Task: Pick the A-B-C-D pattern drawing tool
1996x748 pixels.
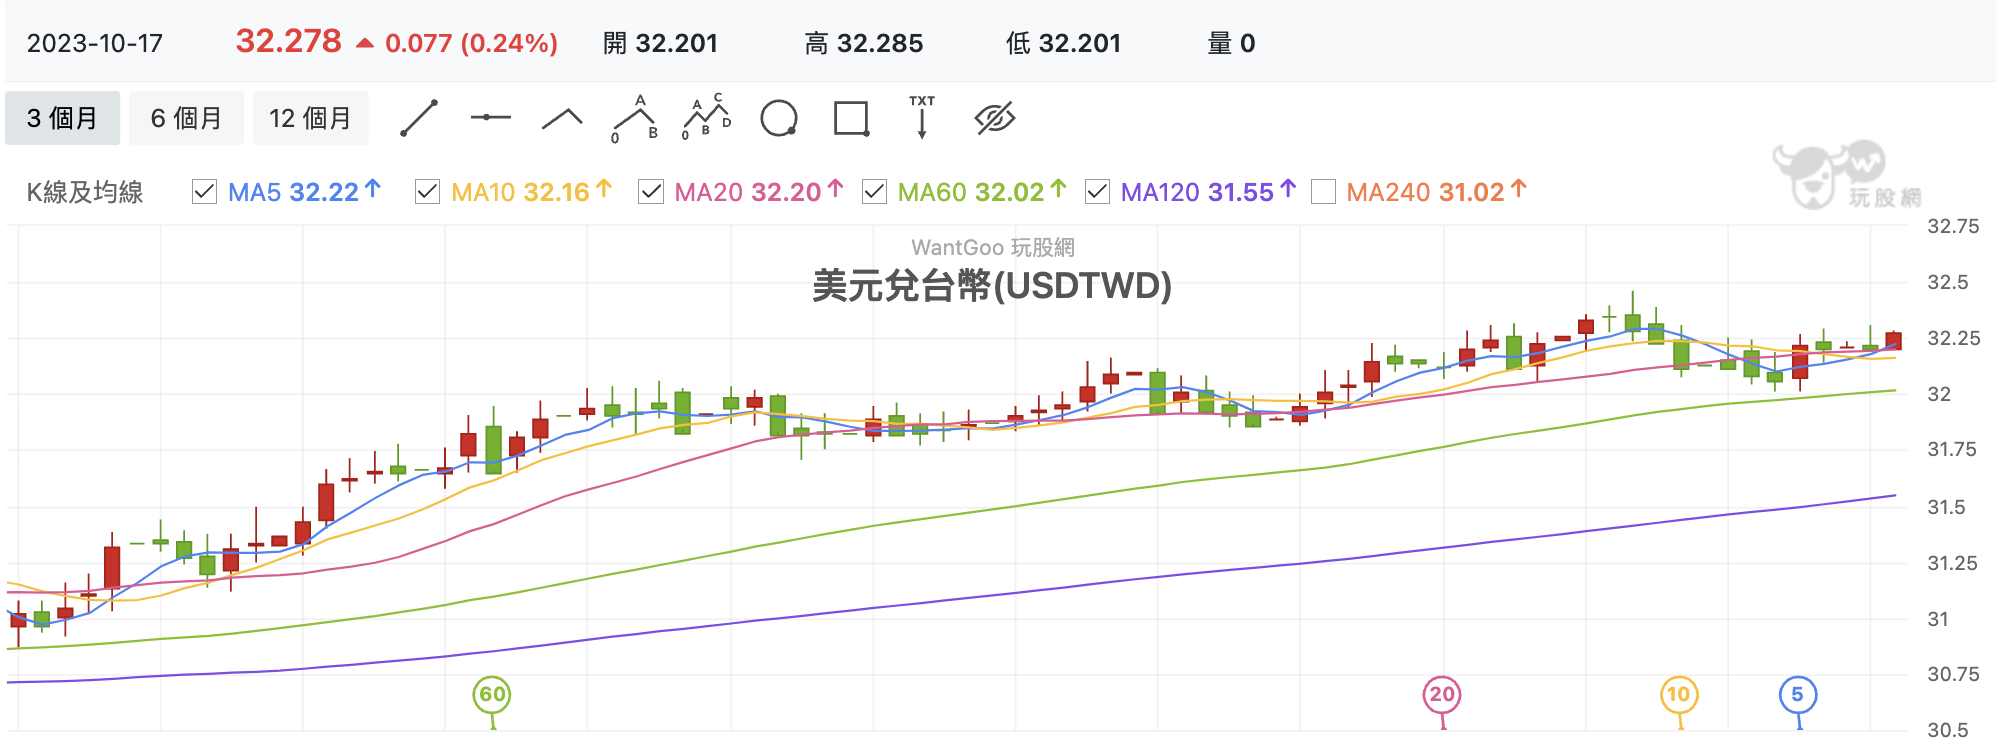Action: point(706,117)
